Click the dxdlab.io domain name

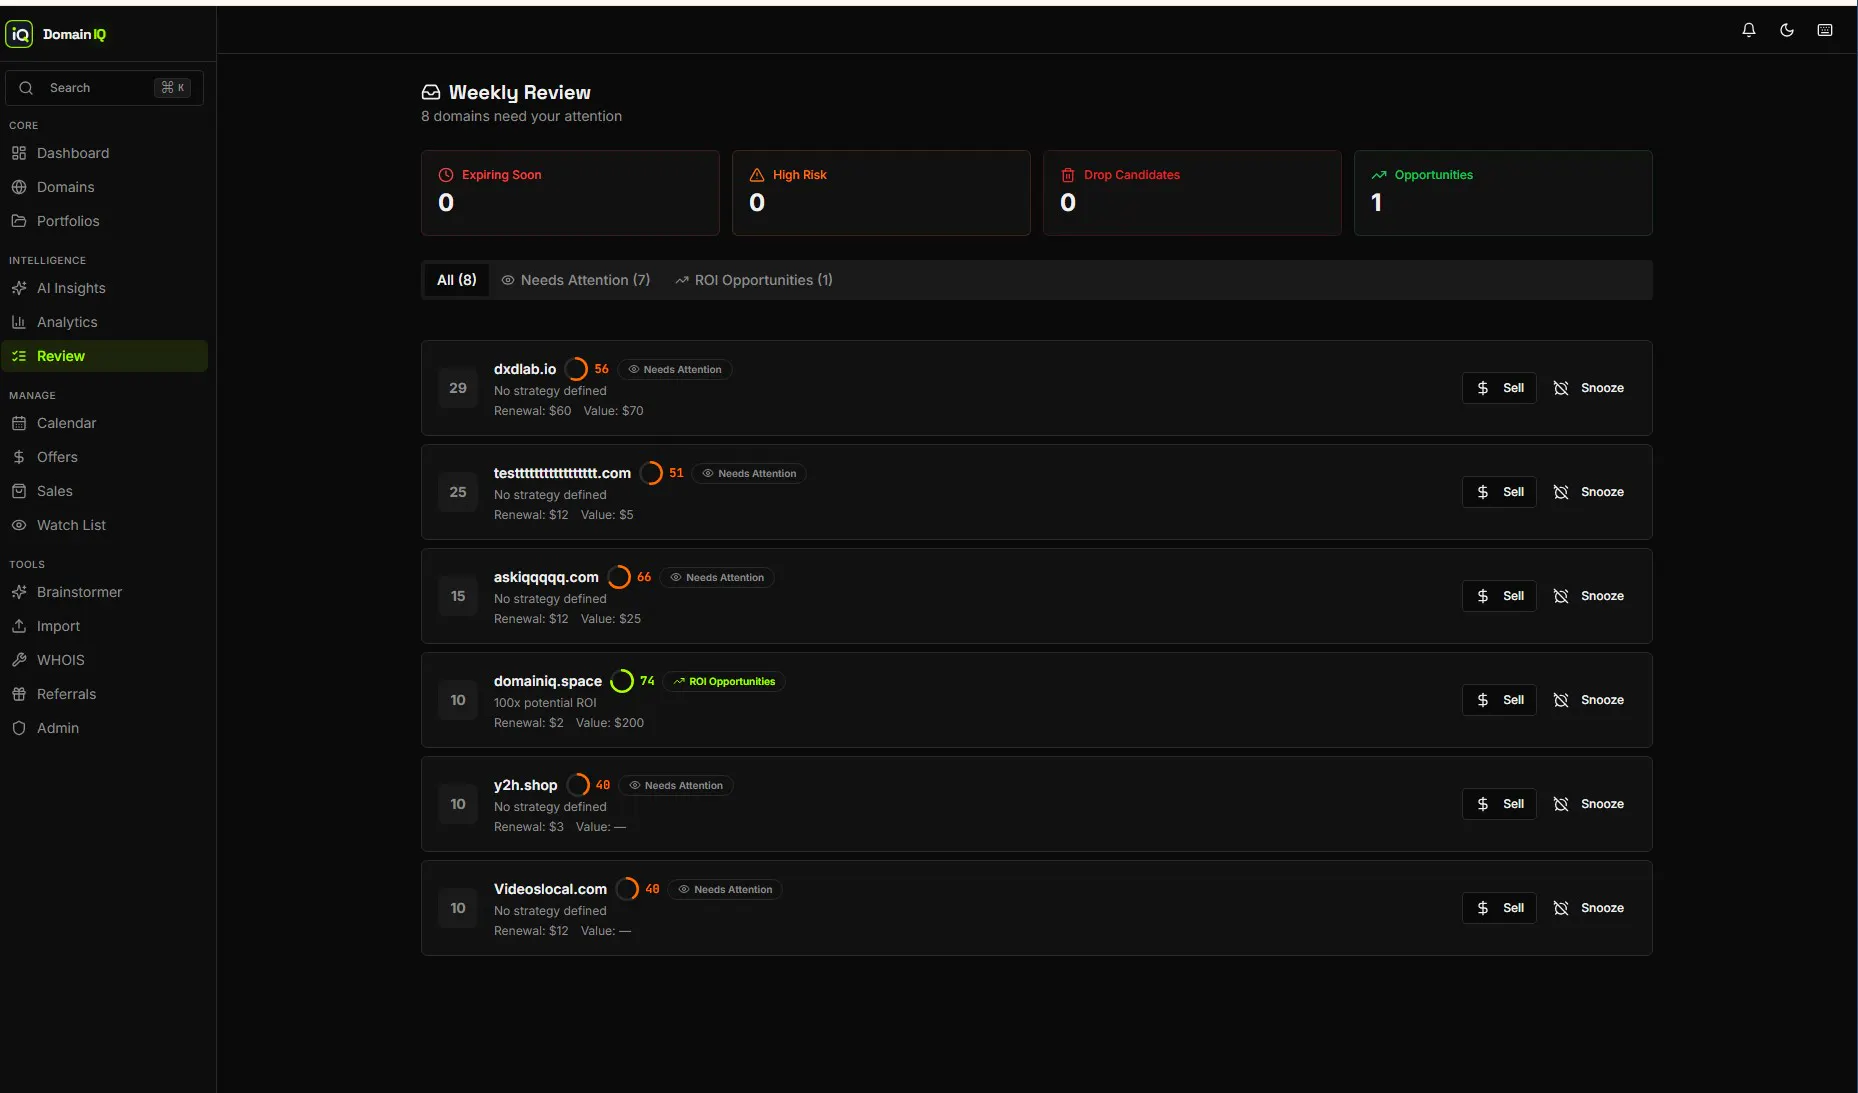[x=525, y=369]
